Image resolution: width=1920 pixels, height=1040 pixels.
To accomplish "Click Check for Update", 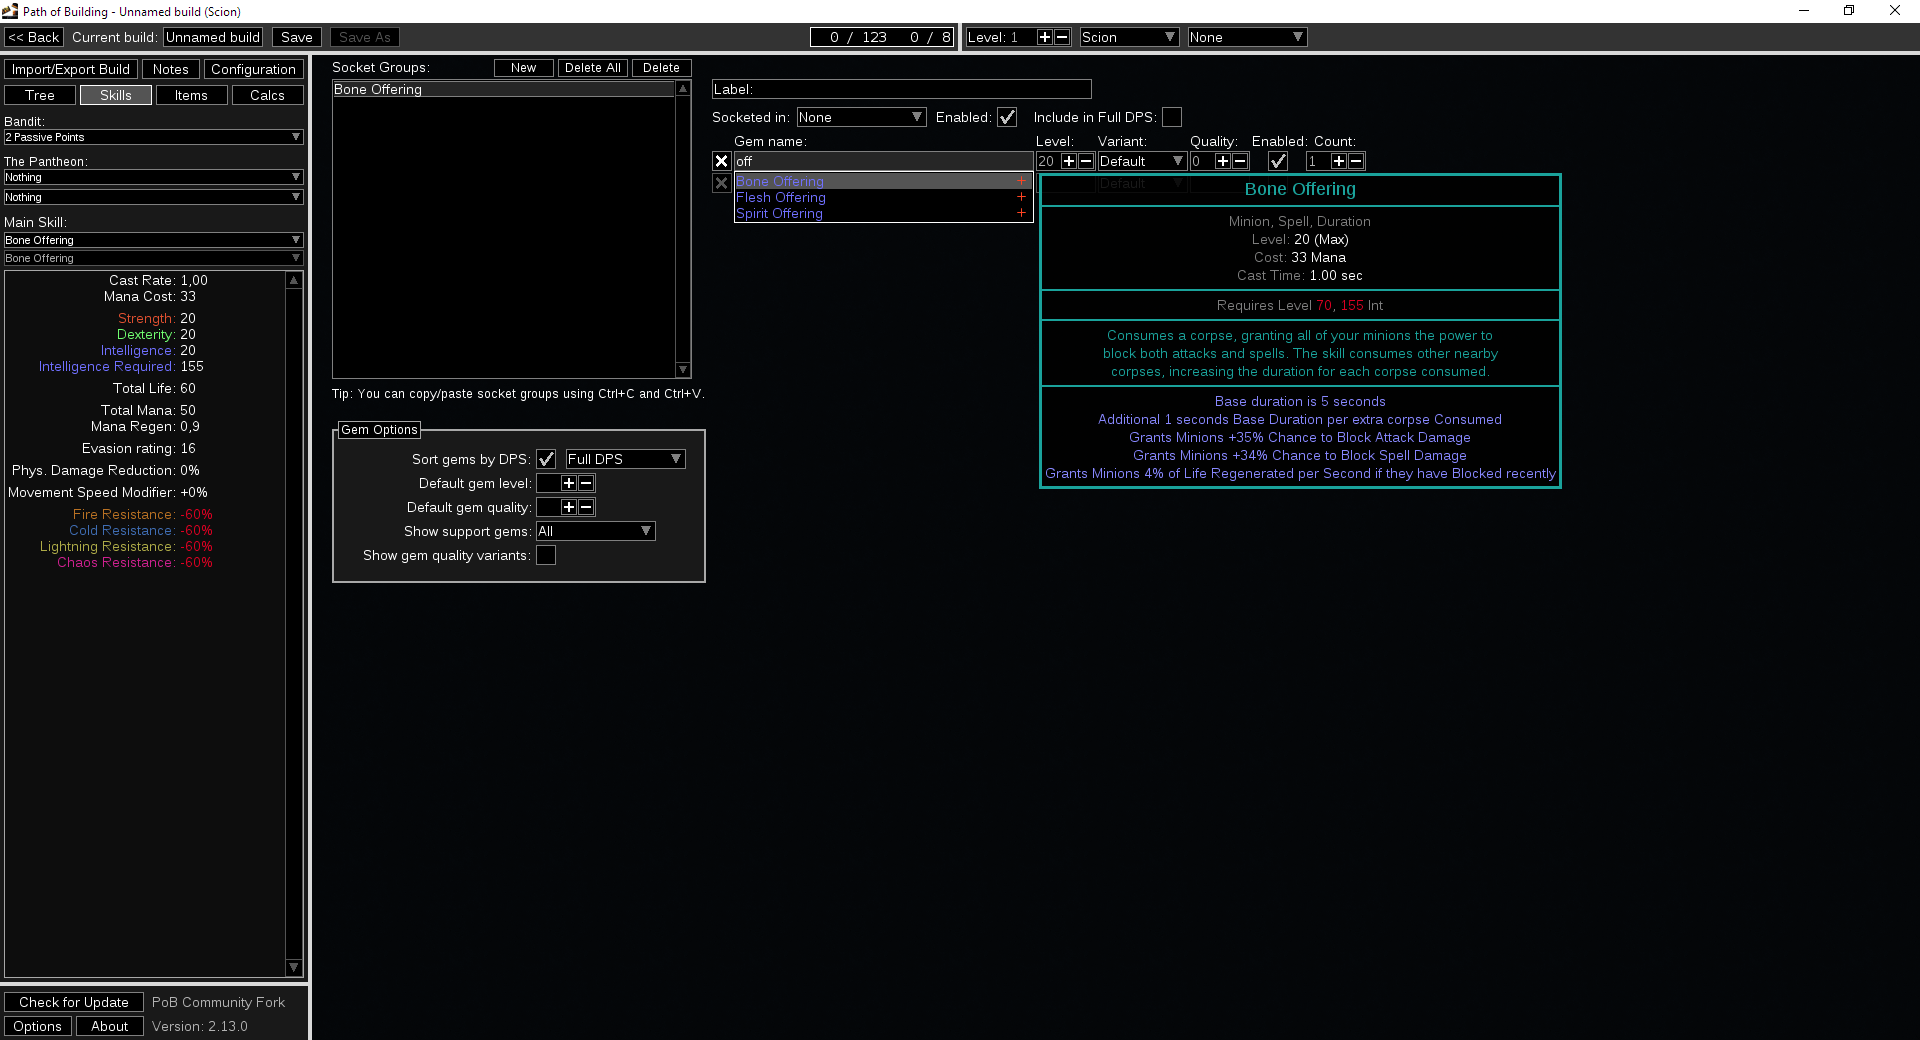I will pos(74,1002).
